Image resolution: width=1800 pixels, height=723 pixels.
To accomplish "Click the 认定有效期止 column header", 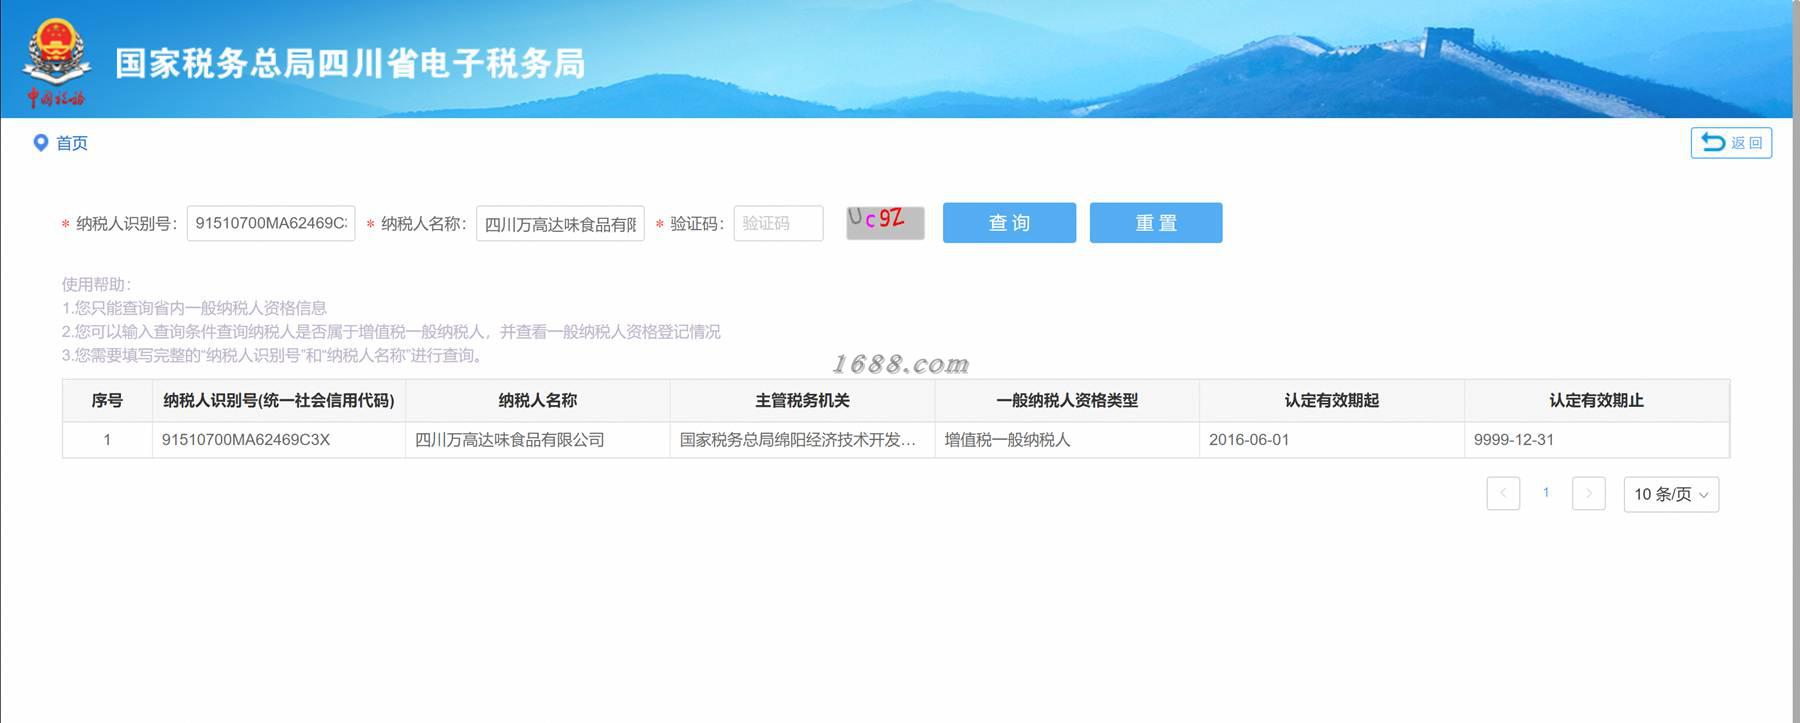I will pyautogui.click(x=1597, y=400).
